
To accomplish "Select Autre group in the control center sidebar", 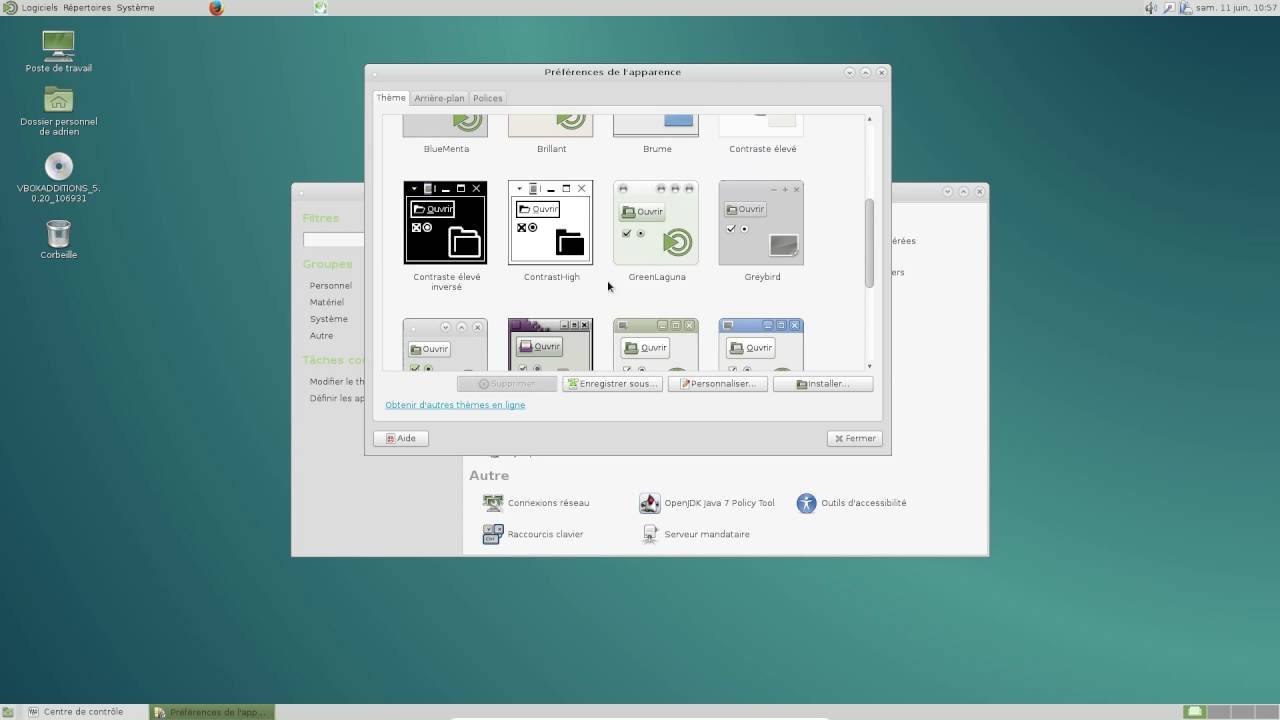I will pos(321,336).
